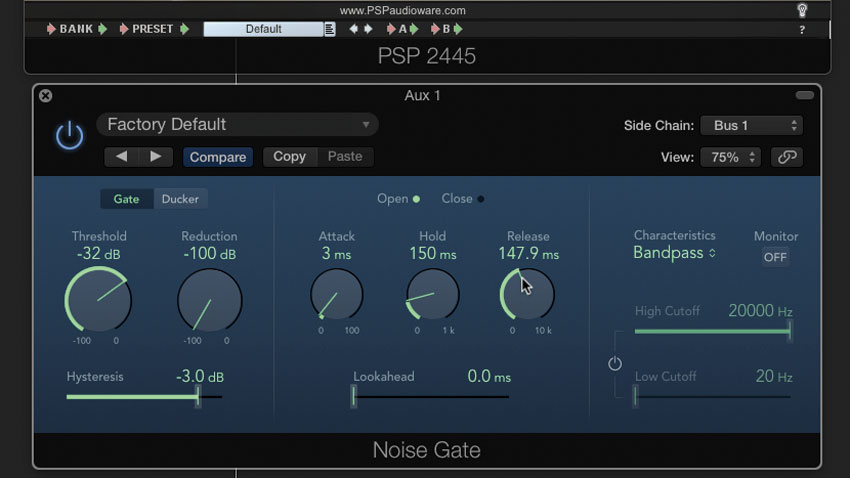Screen dimensions: 850x478
Task: Open the View 75% size dropdown
Action: [x=731, y=157]
